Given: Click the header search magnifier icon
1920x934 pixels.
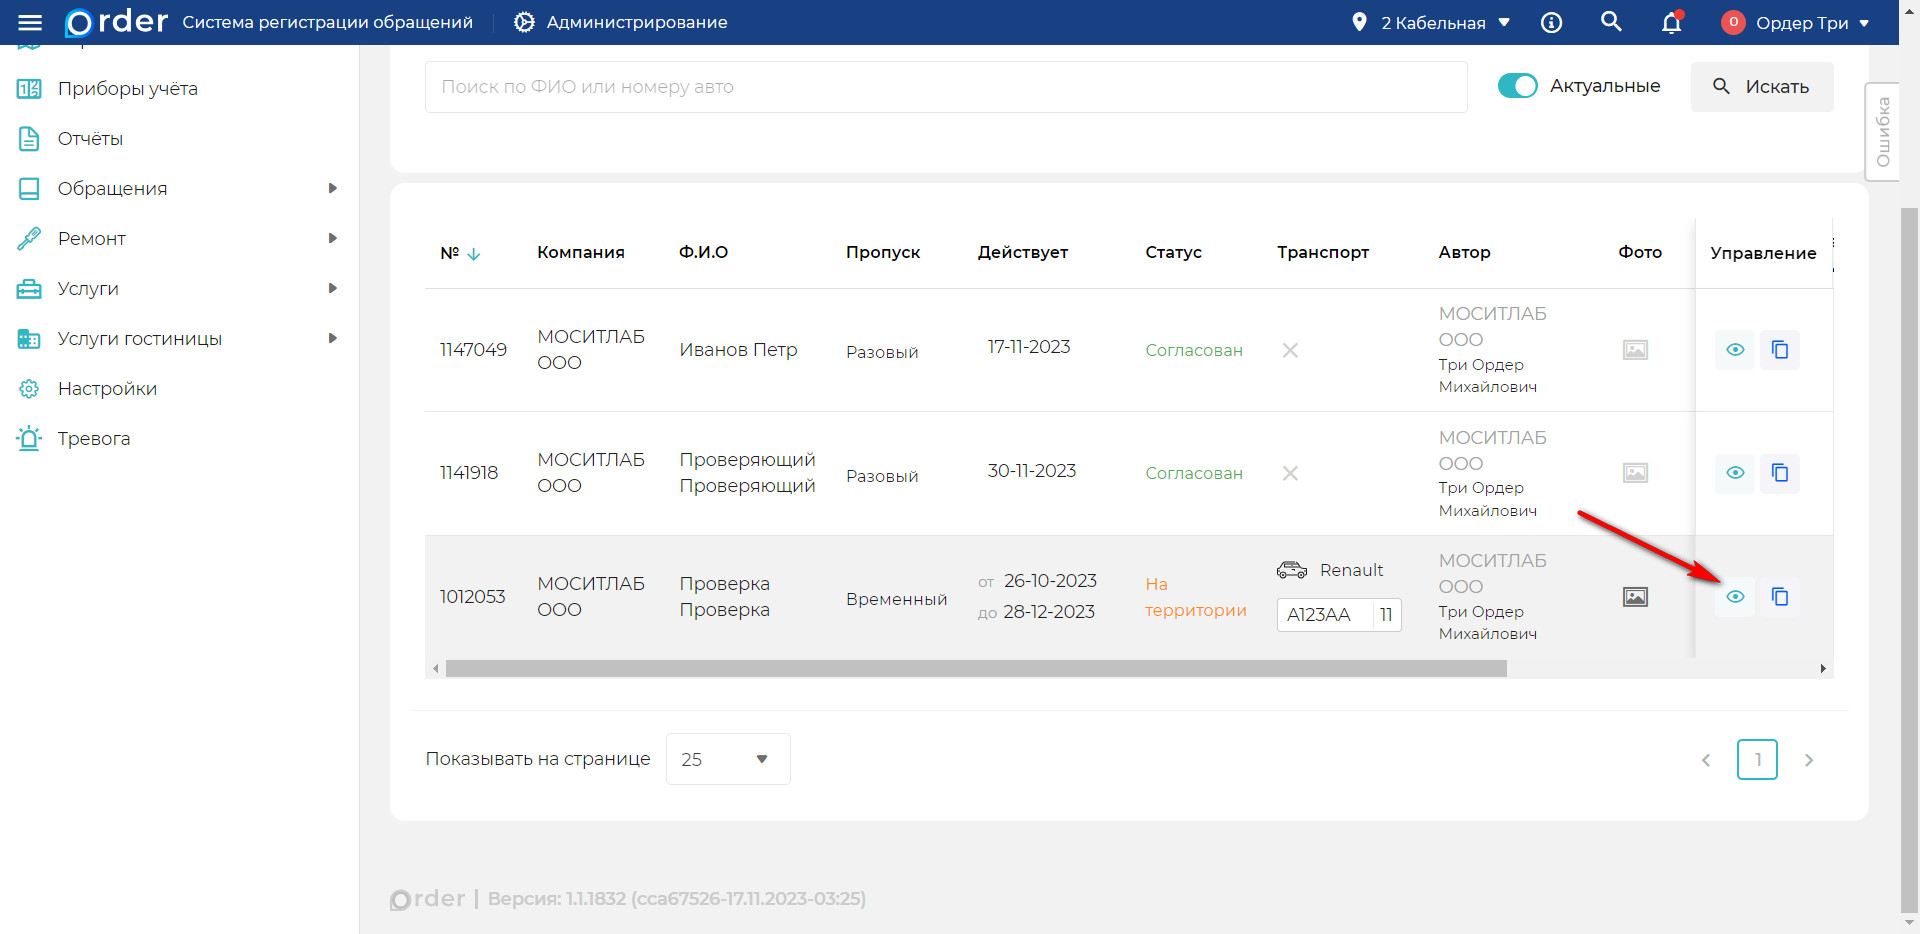Looking at the screenshot, I should click(1610, 22).
